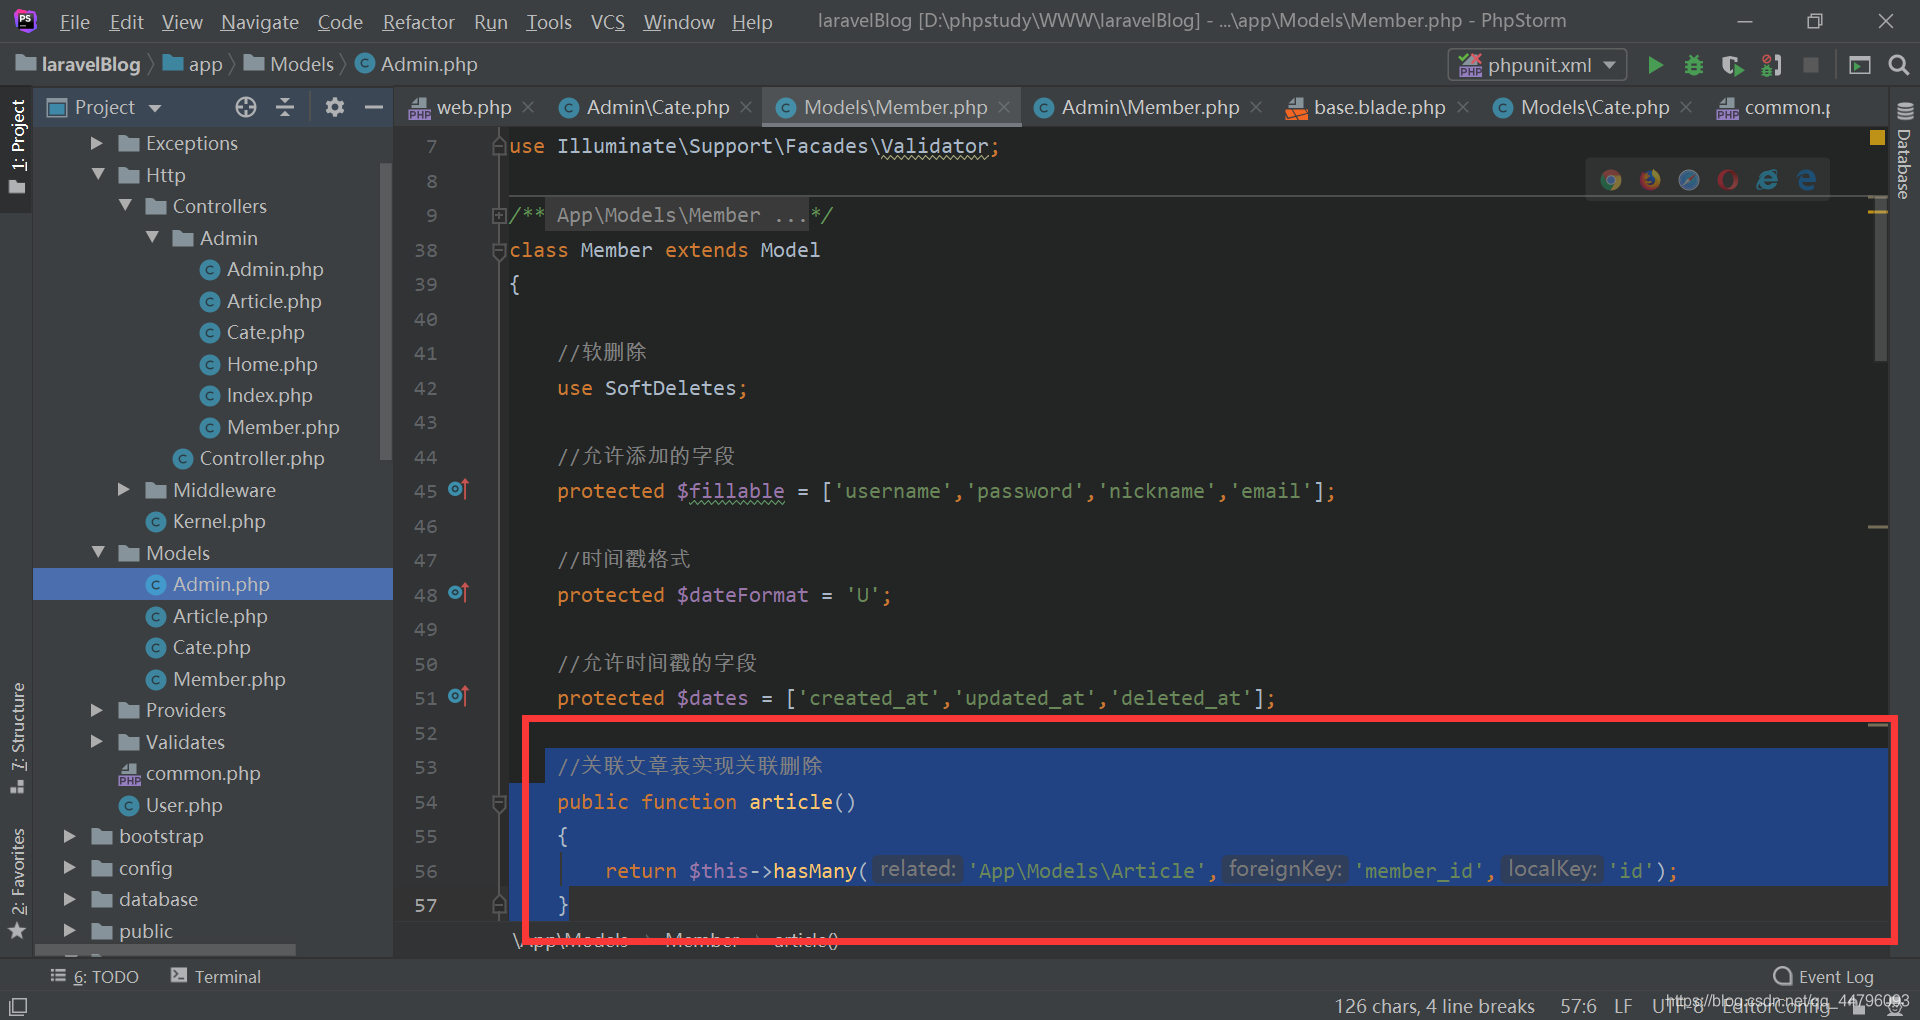Close the Admin\Cate.php tab

tap(746, 107)
